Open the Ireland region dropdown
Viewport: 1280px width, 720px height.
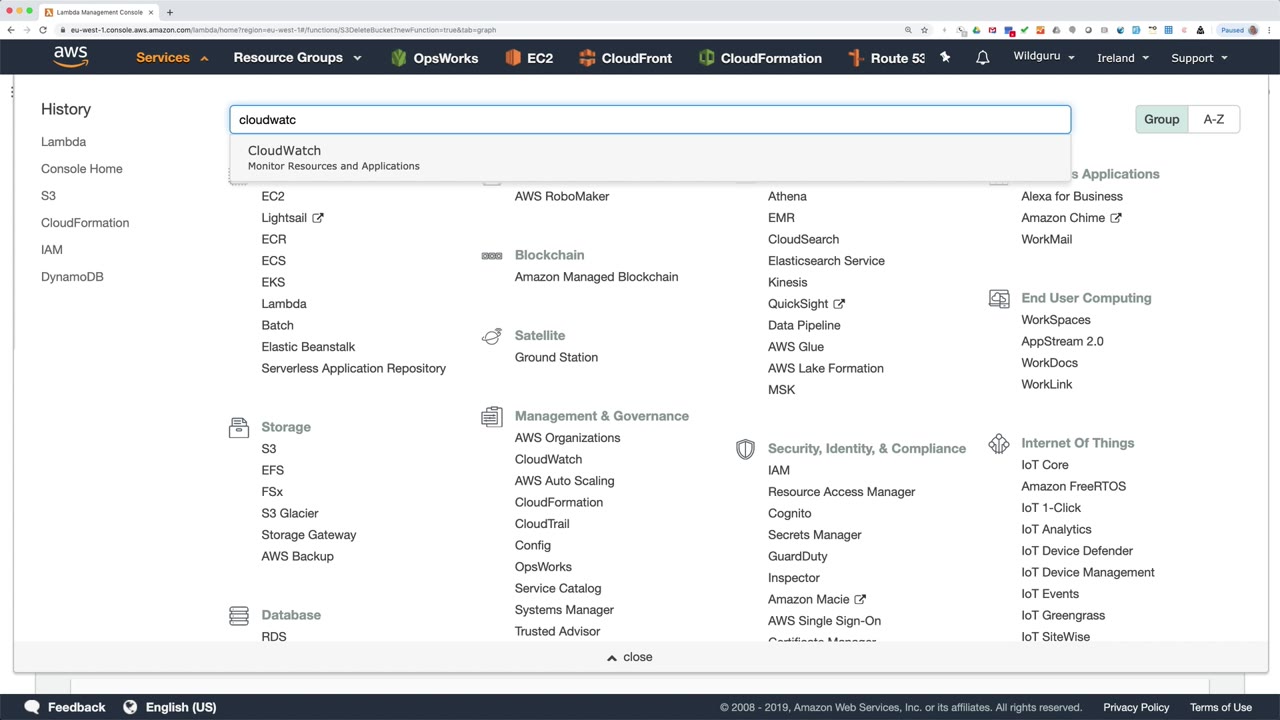[x=1122, y=58]
